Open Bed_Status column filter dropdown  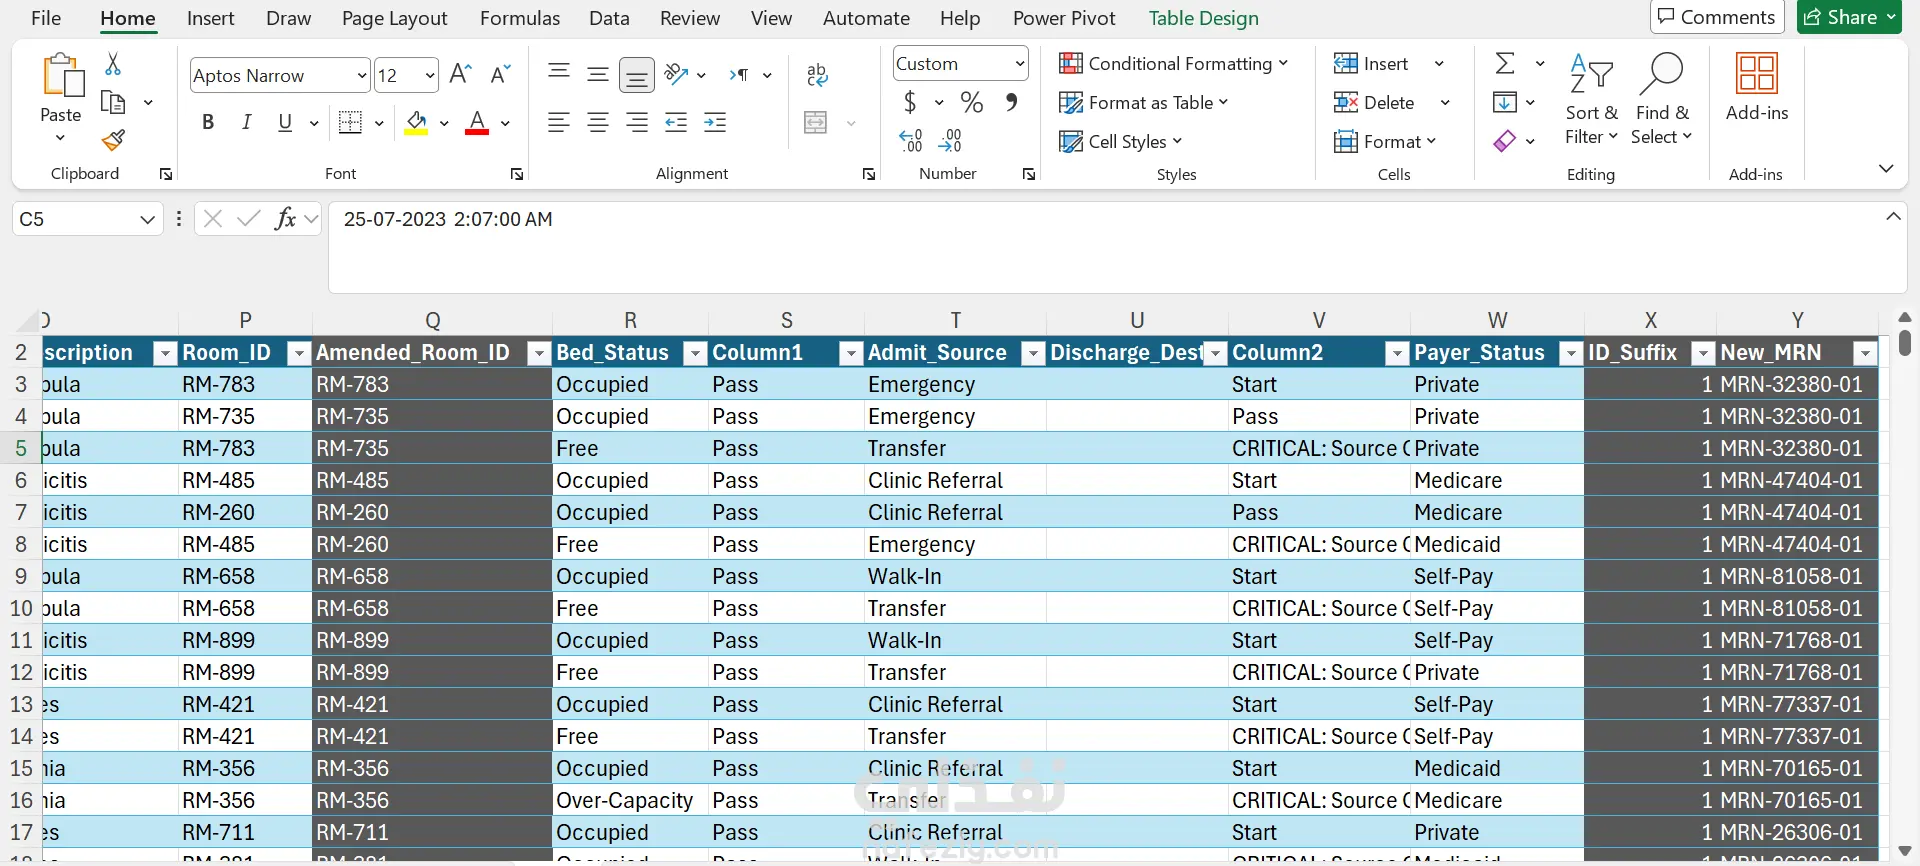(695, 353)
